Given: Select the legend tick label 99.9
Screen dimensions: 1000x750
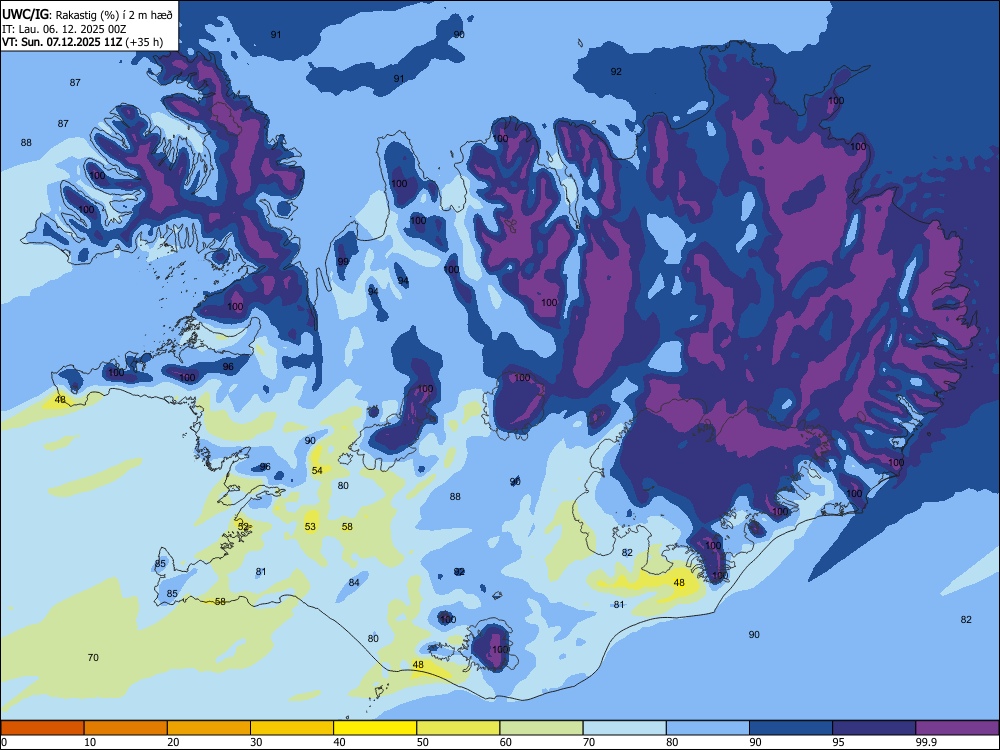Looking at the screenshot, I should coord(925,742).
